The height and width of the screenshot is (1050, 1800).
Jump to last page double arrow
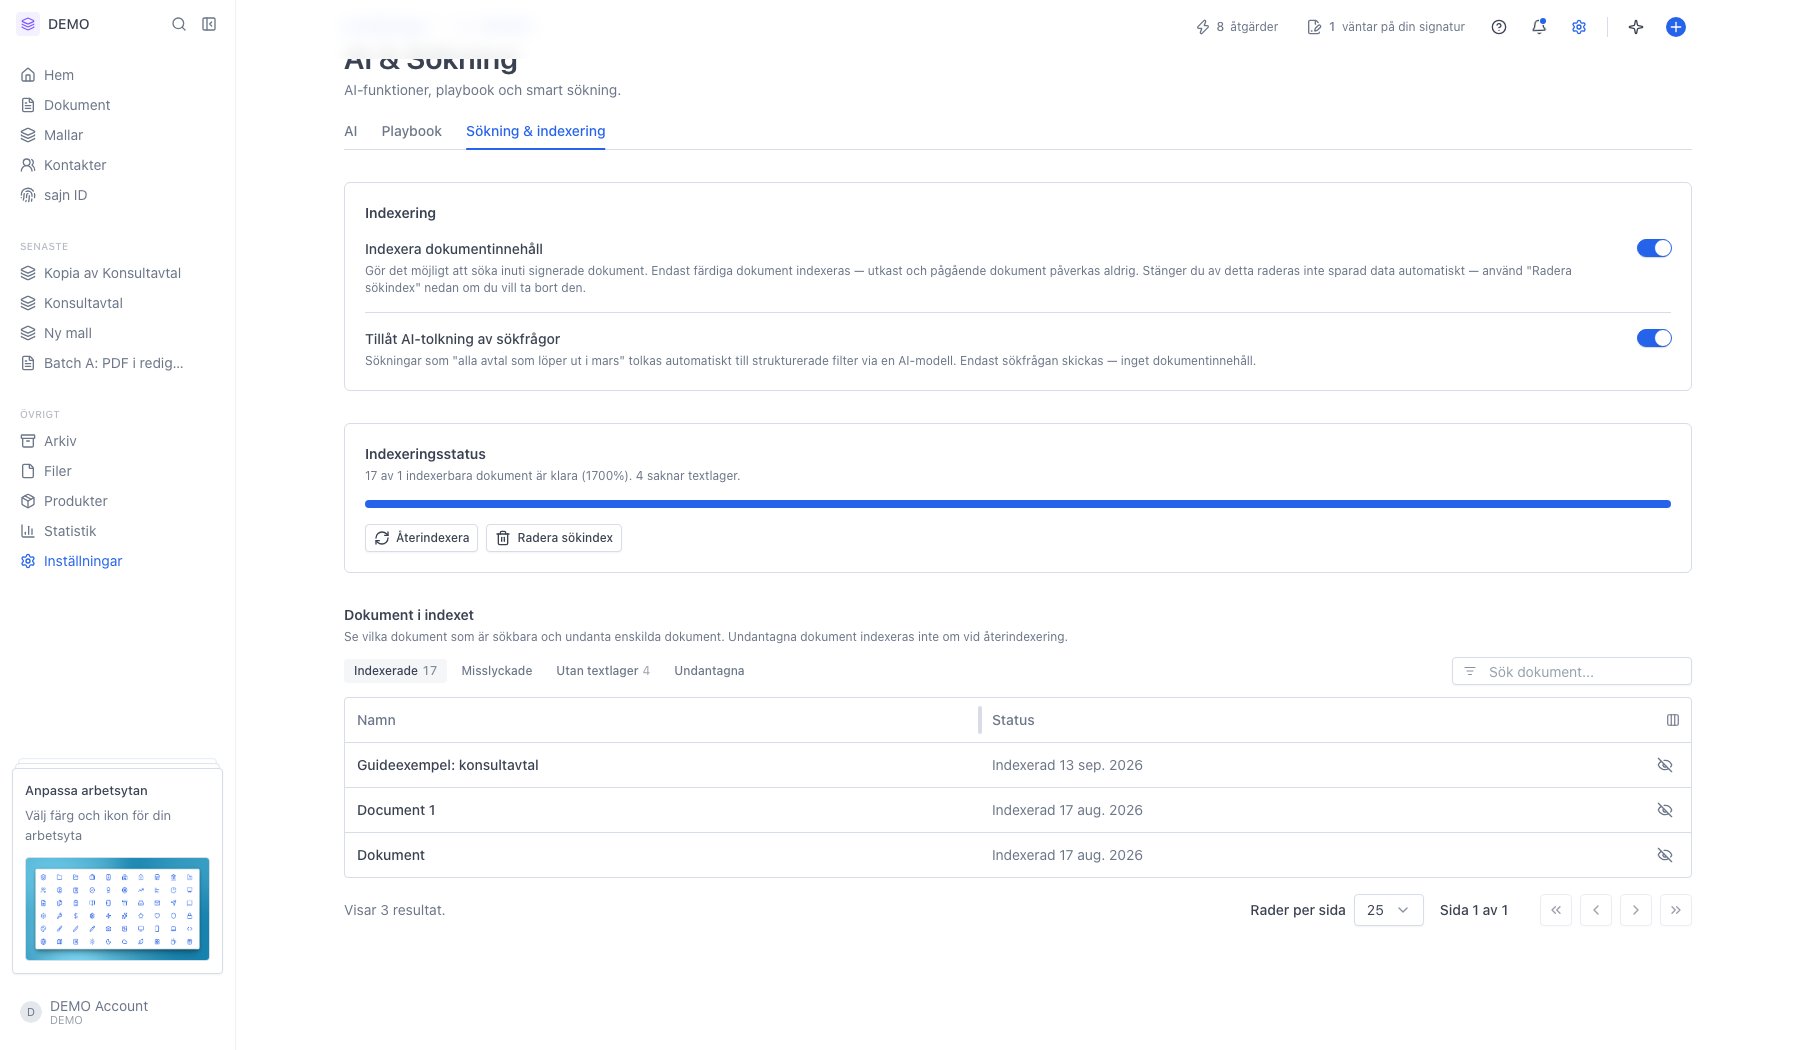pos(1676,910)
